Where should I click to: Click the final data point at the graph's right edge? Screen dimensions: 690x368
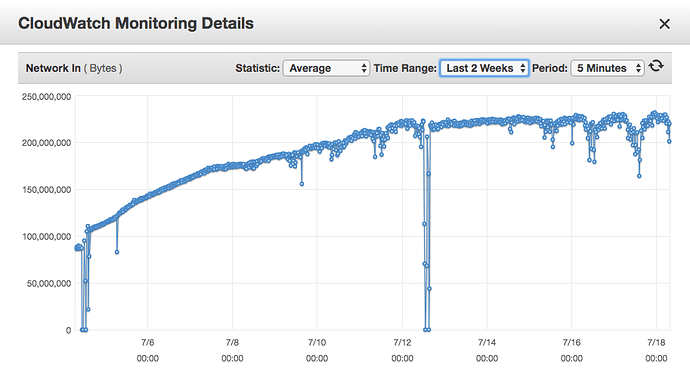tap(669, 141)
